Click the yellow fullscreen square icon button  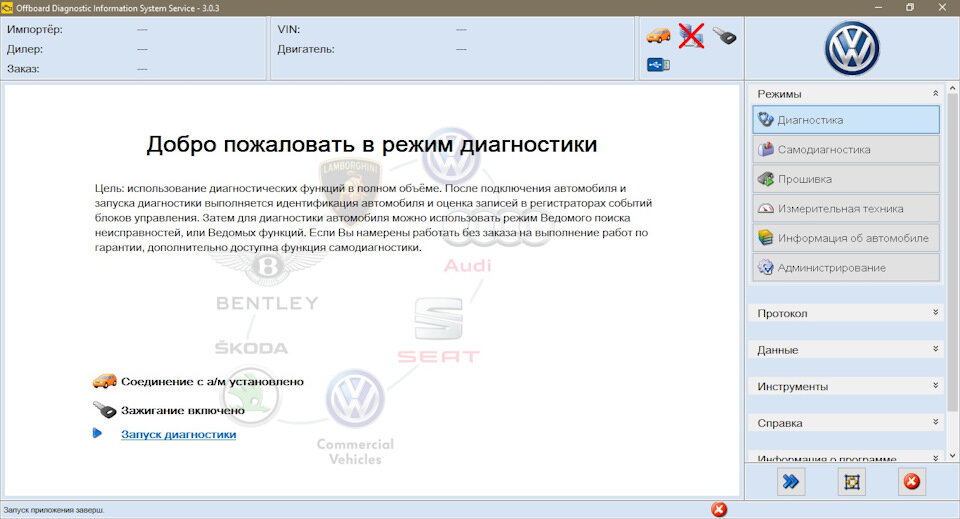[x=852, y=482]
